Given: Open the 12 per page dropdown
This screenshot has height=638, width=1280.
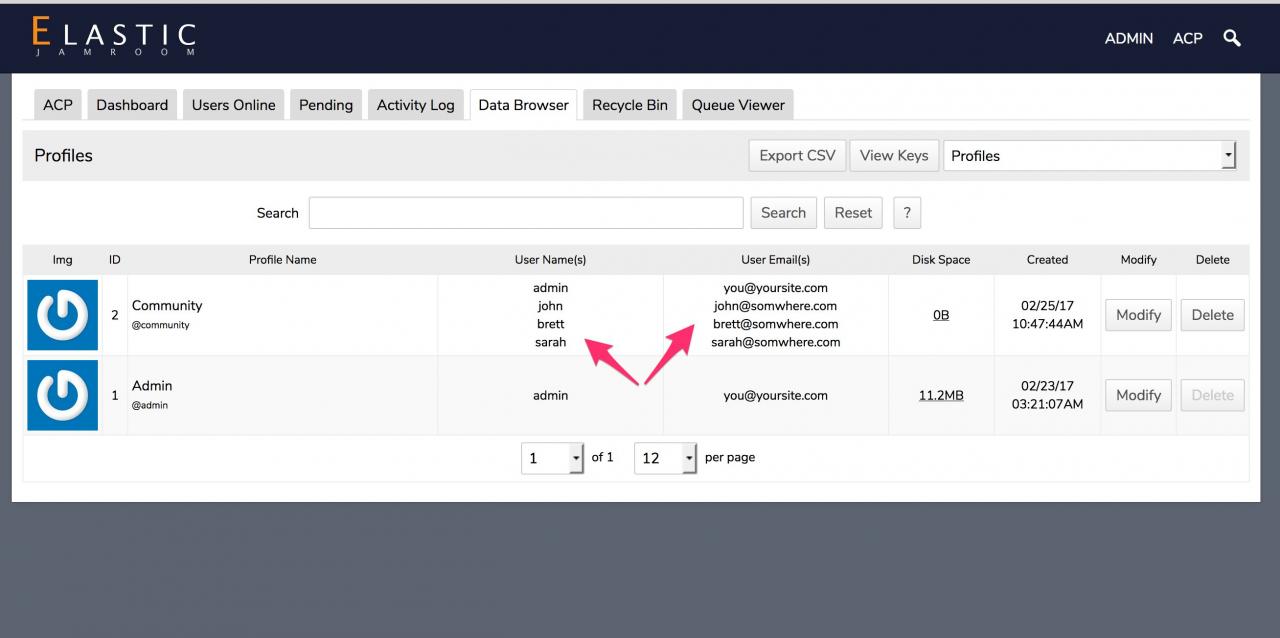Looking at the screenshot, I should pos(665,458).
